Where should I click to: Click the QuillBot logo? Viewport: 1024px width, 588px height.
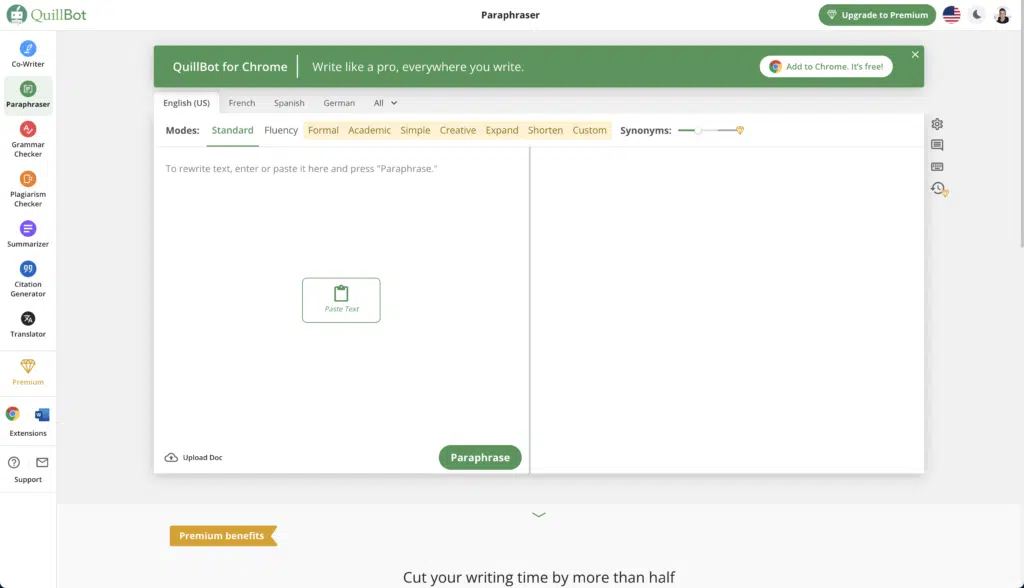click(x=46, y=14)
